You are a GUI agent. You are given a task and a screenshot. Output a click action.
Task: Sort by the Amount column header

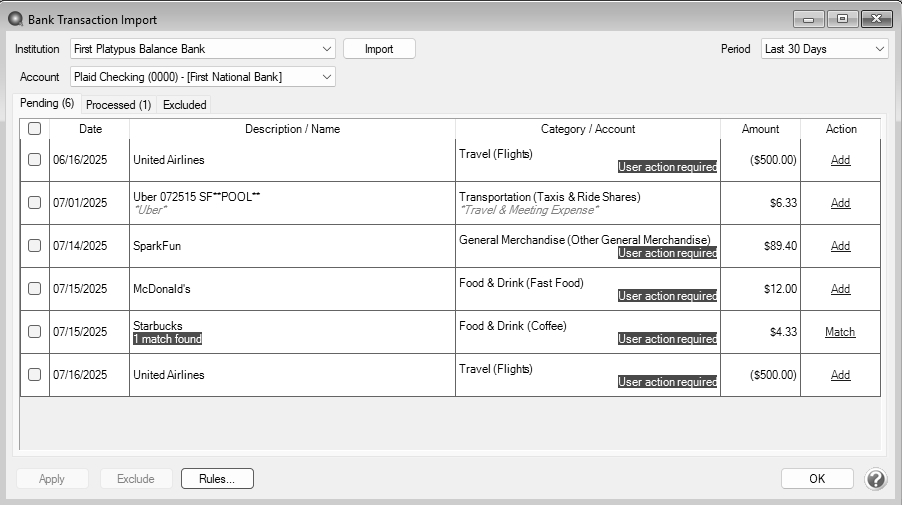760,129
